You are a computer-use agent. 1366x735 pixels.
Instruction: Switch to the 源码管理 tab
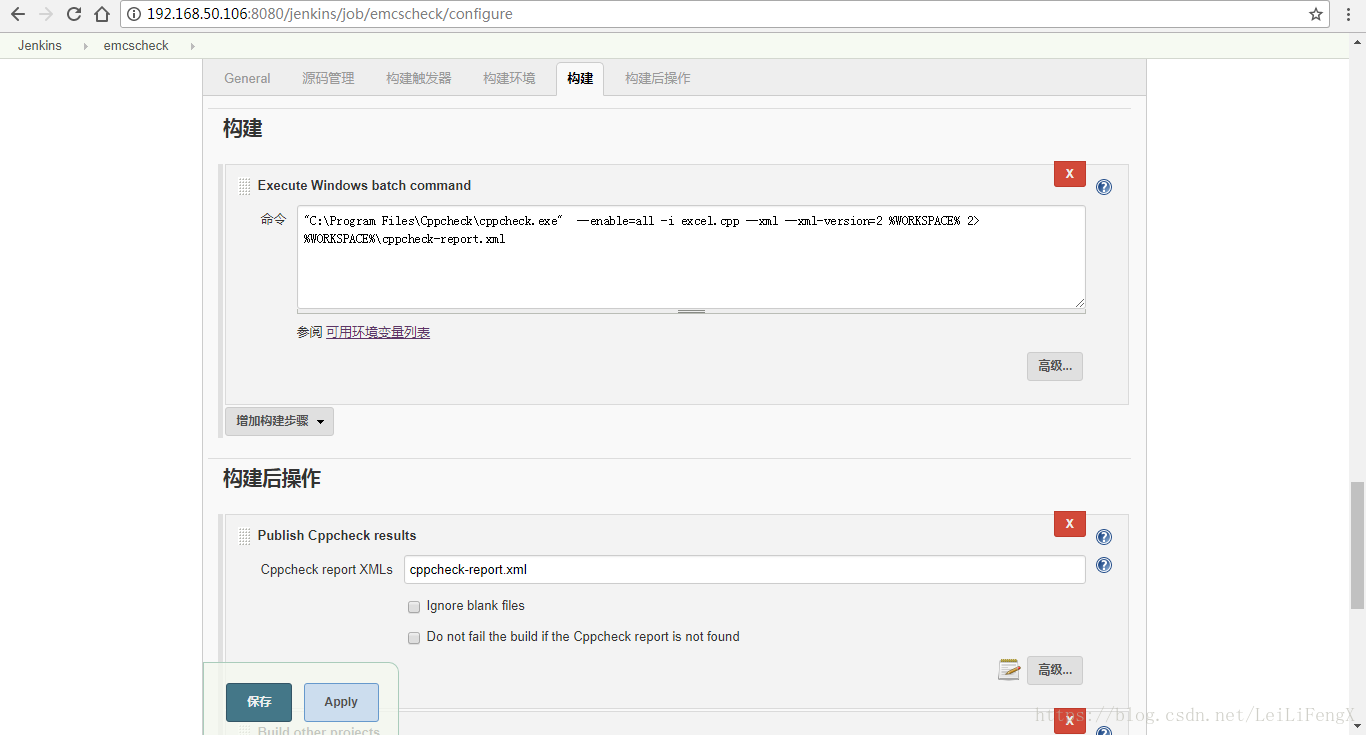[x=328, y=78]
